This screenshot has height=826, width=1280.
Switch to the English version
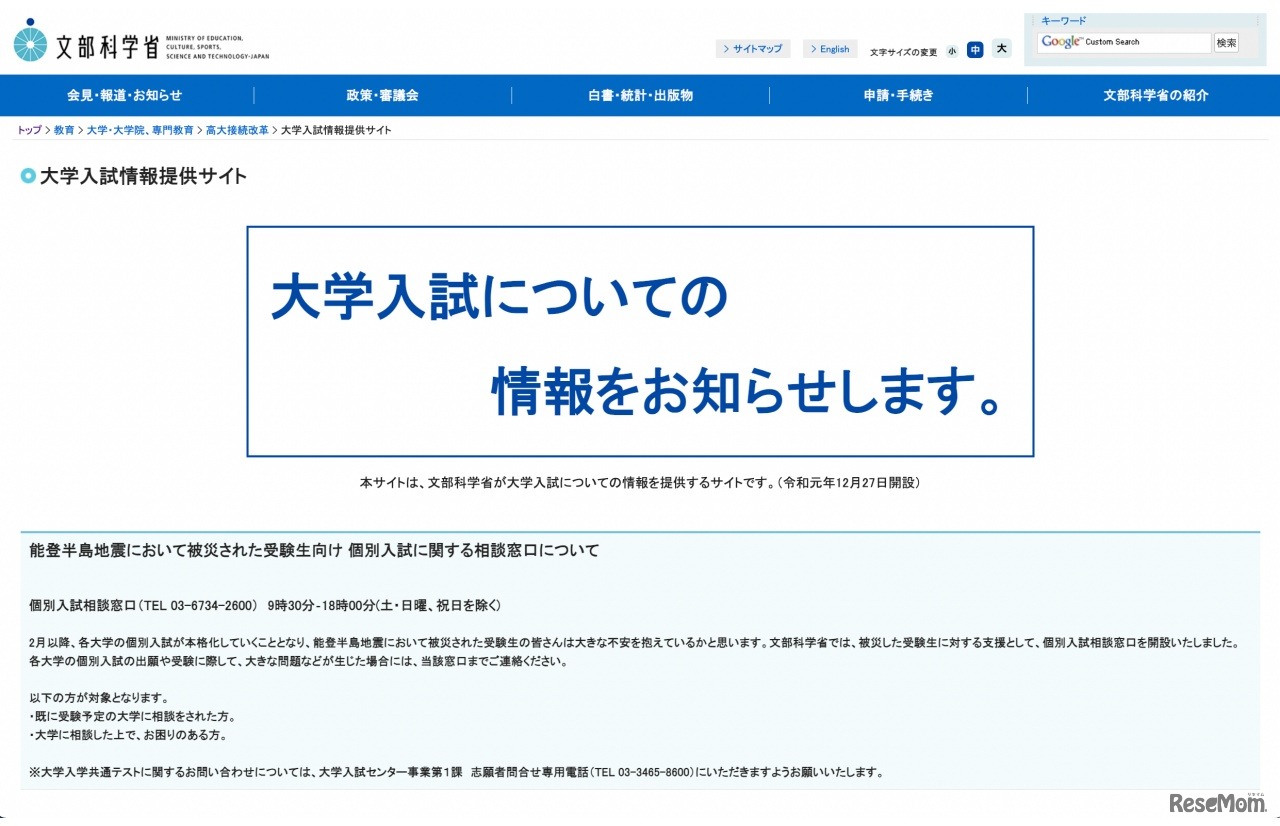coord(835,48)
